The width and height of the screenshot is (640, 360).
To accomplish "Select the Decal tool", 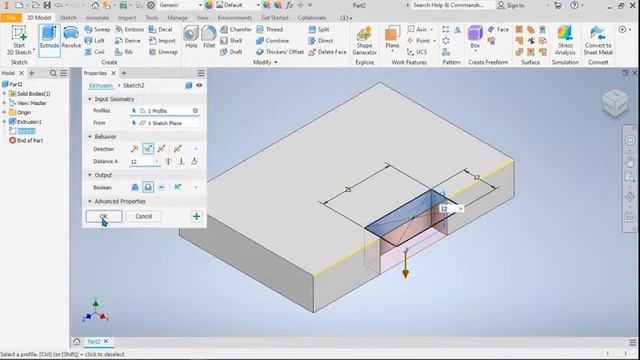I will pos(160,29).
